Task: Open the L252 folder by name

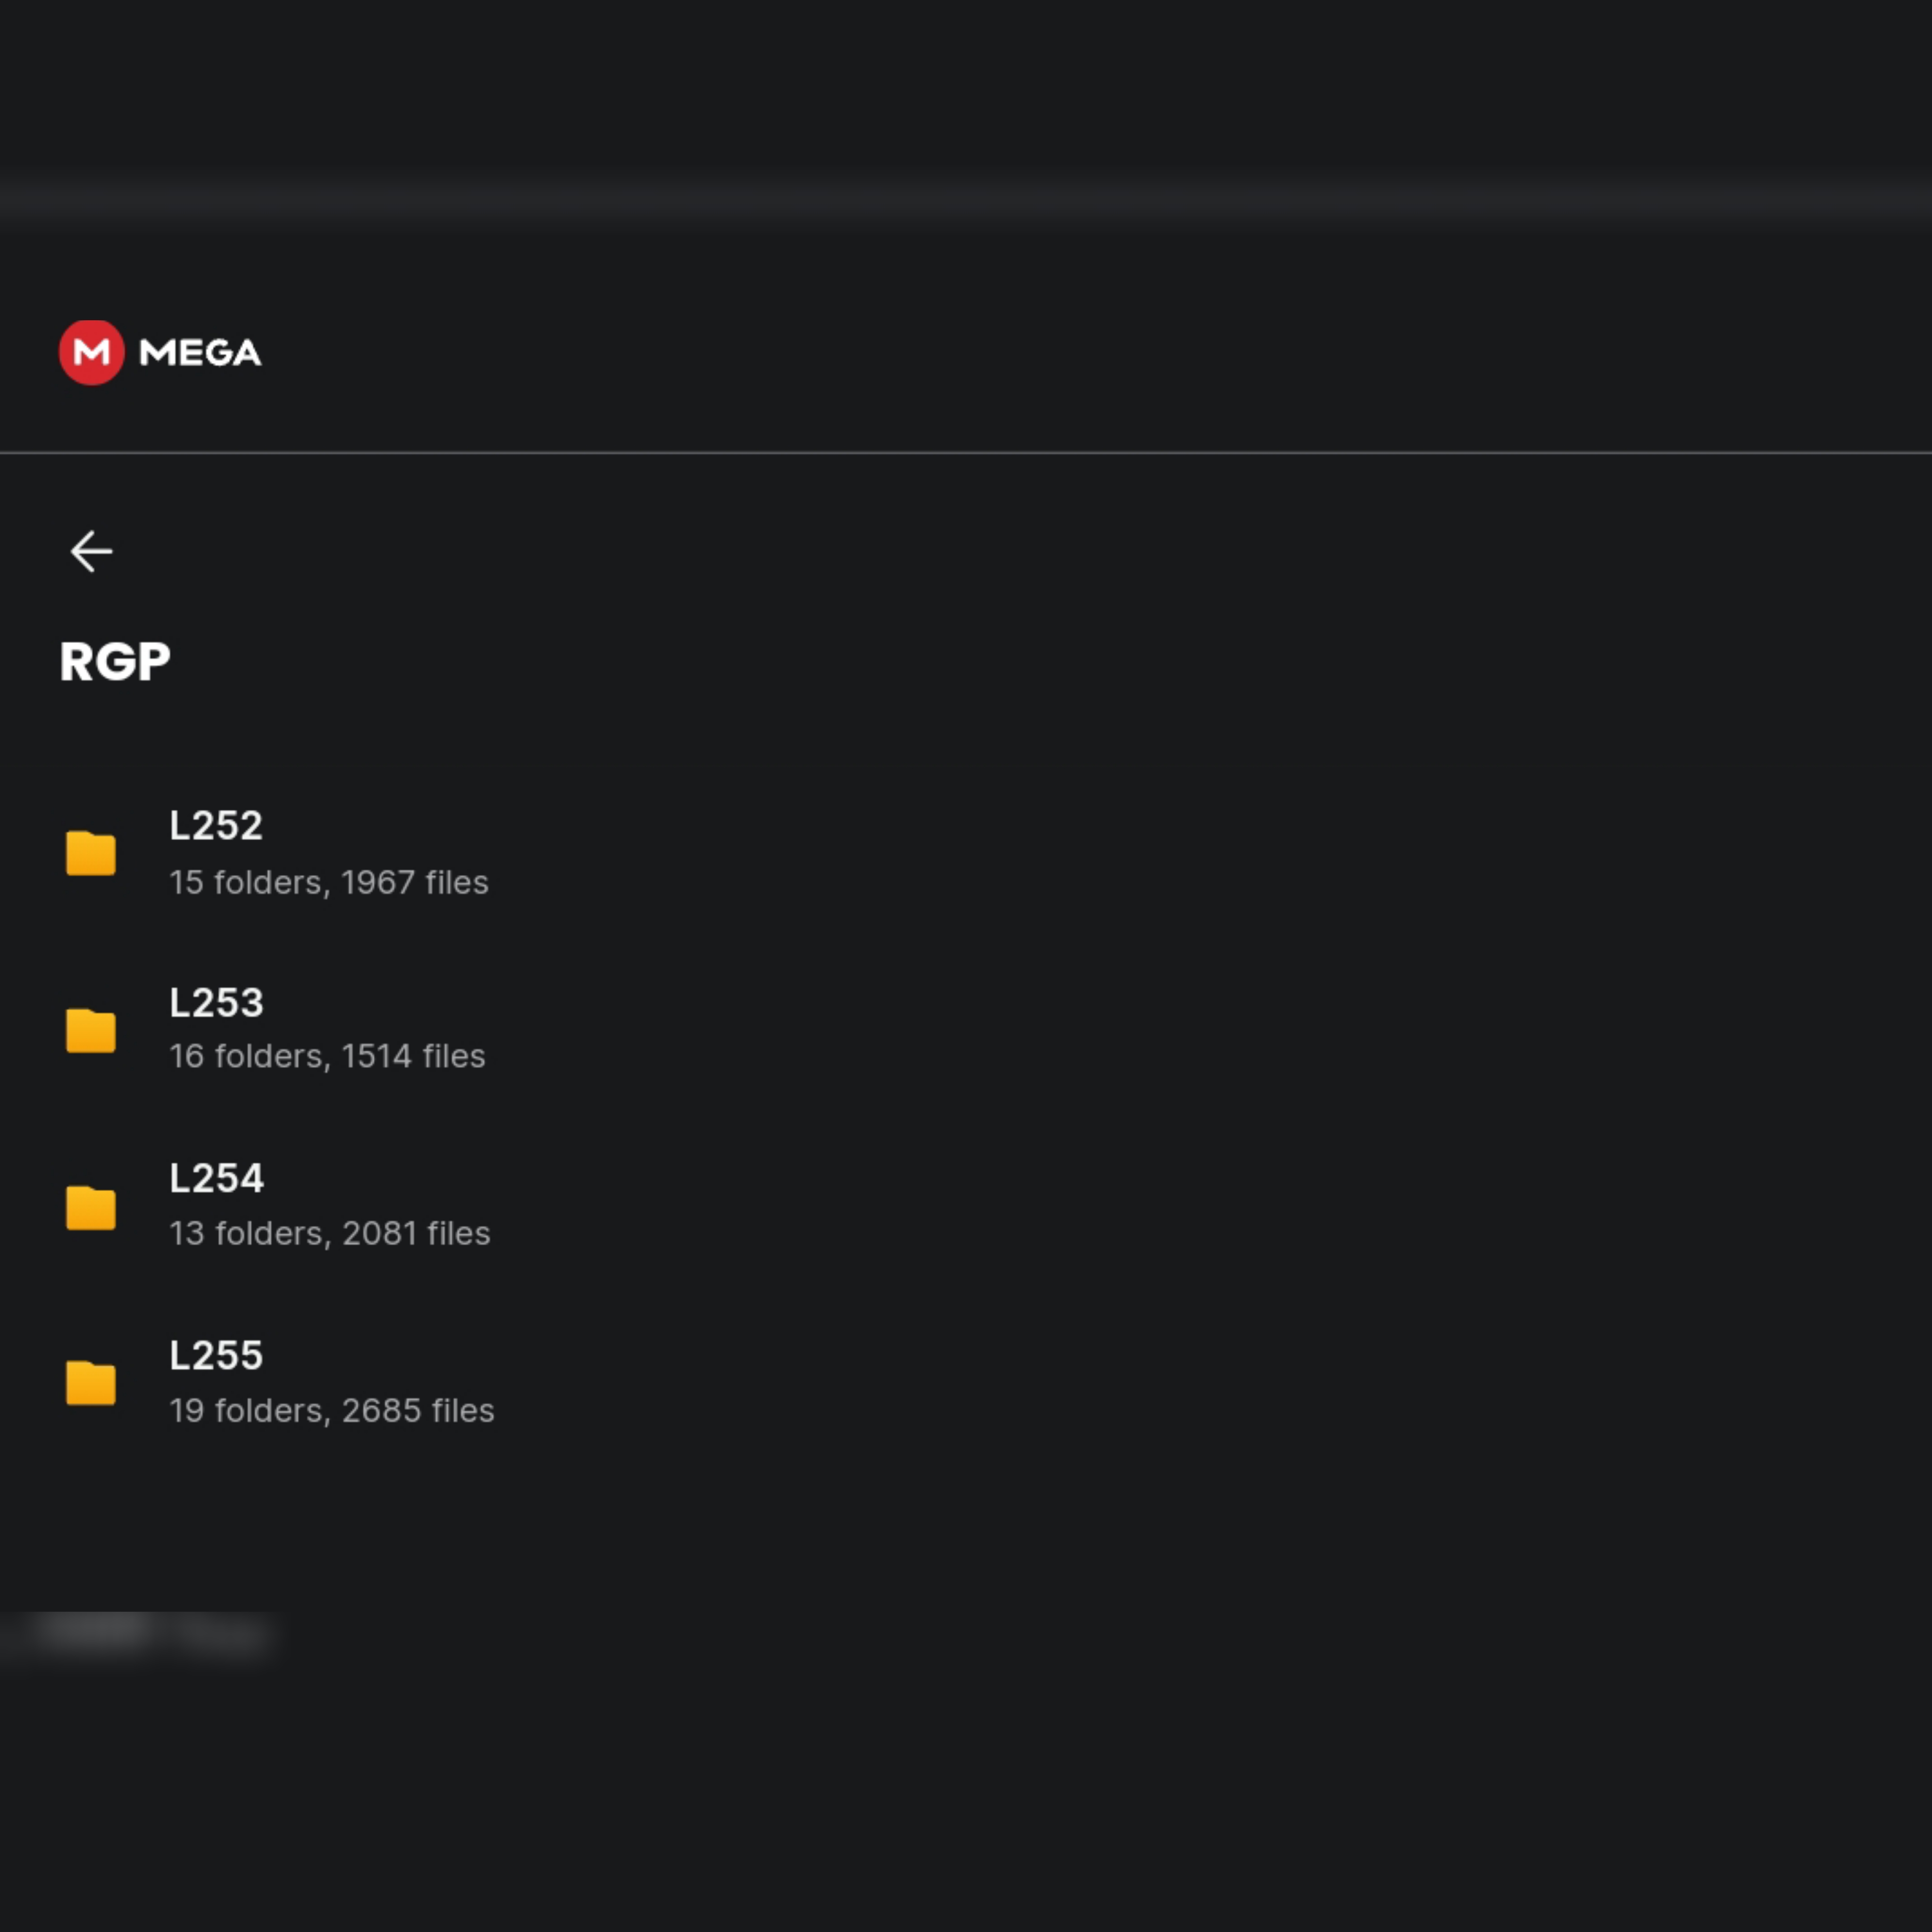Action: tap(216, 826)
